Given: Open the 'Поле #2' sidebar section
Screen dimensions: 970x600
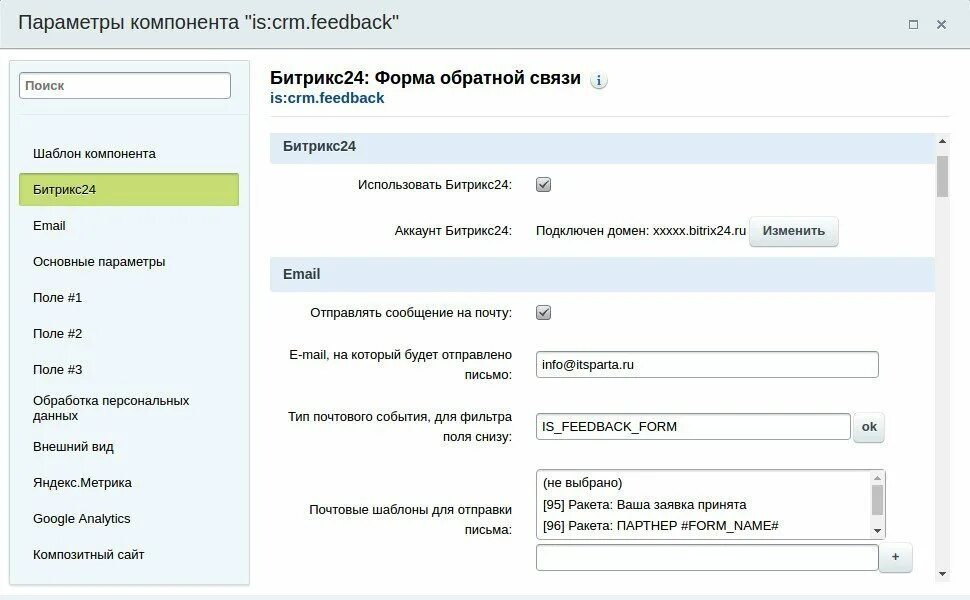Looking at the screenshot, I should click(x=57, y=333).
